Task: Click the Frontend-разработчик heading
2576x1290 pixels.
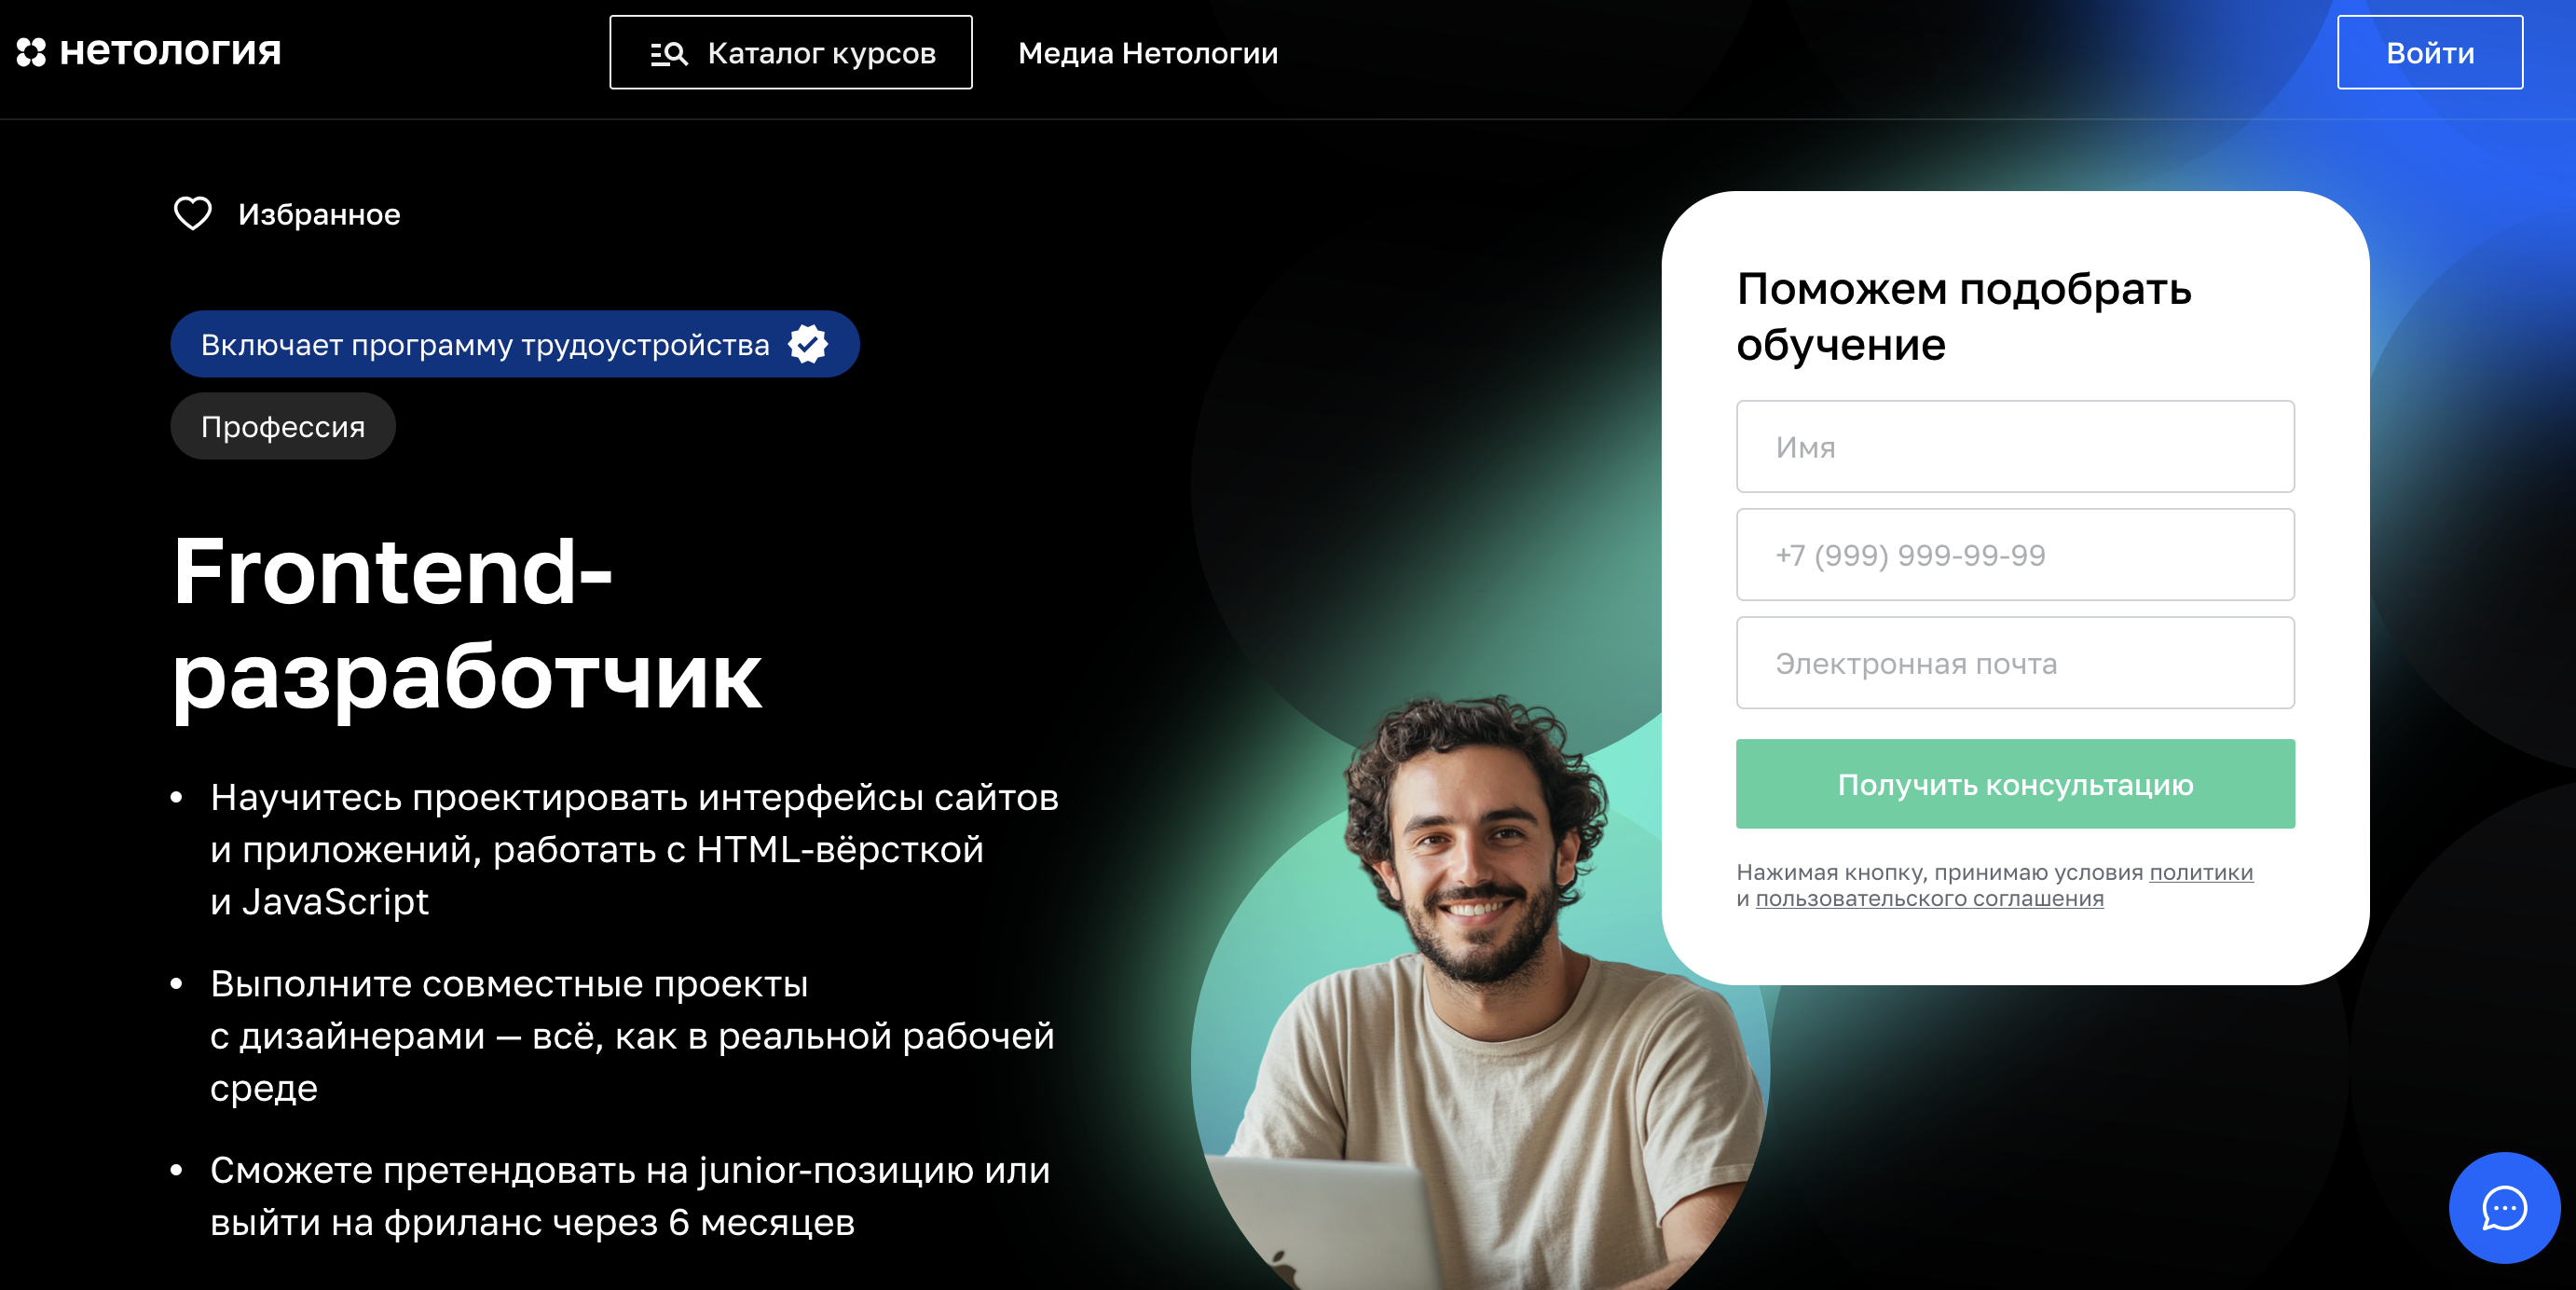Action: coord(467,622)
